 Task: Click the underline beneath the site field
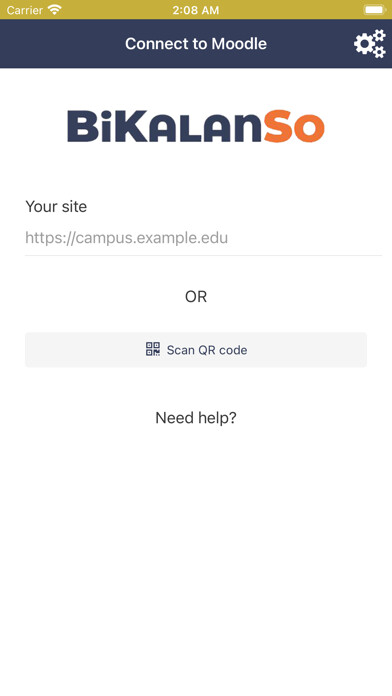coord(203,255)
